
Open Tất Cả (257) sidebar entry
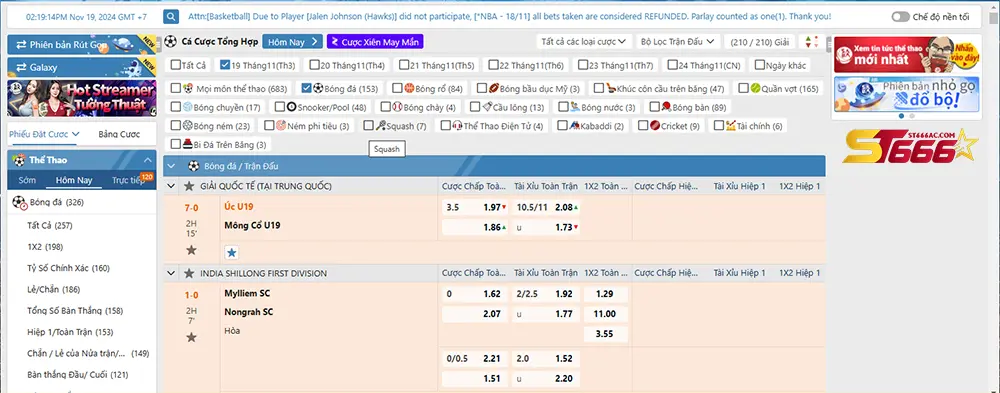coord(50,225)
